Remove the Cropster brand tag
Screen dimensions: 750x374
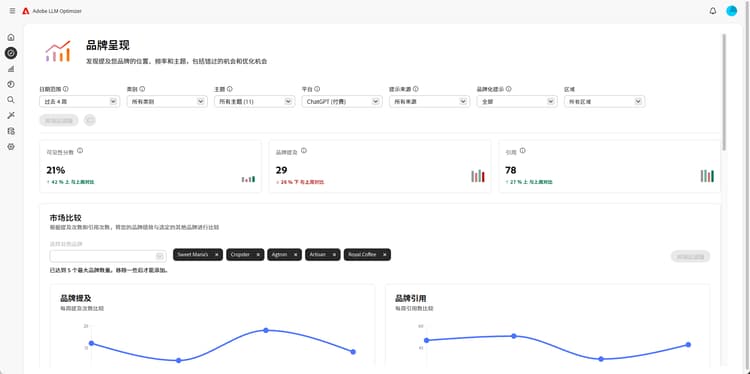pos(258,255)
